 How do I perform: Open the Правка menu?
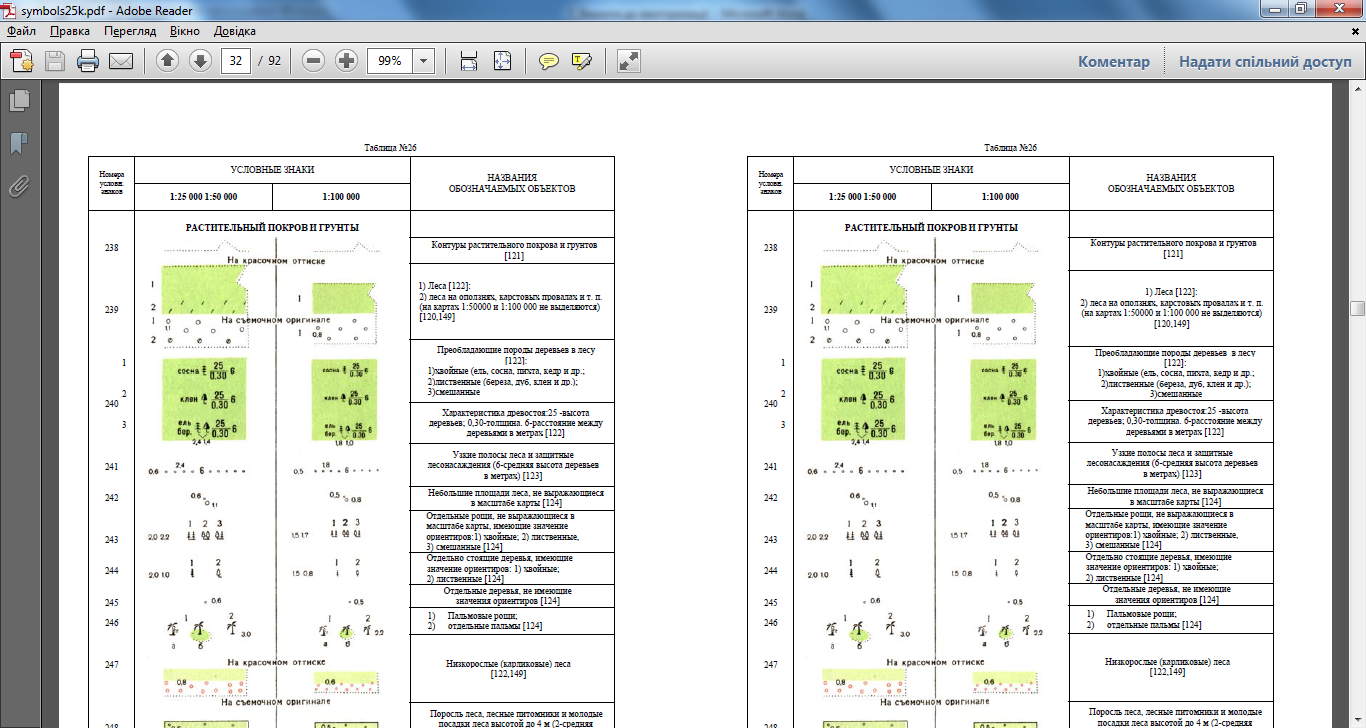[70, 31]
